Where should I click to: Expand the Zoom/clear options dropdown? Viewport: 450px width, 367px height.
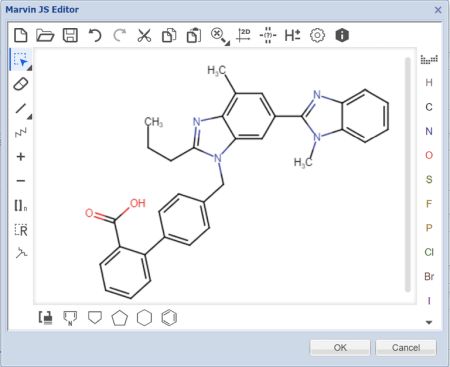point(227,43)
